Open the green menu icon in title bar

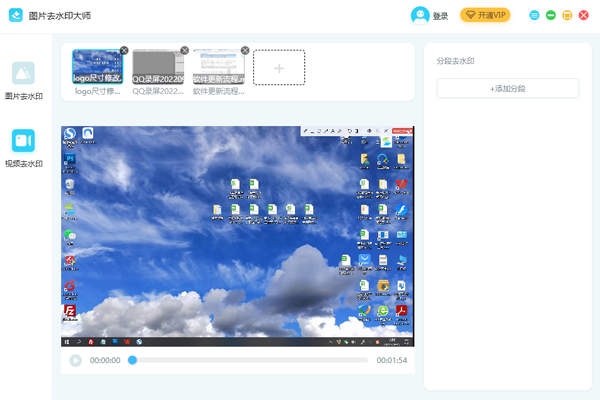535,15
